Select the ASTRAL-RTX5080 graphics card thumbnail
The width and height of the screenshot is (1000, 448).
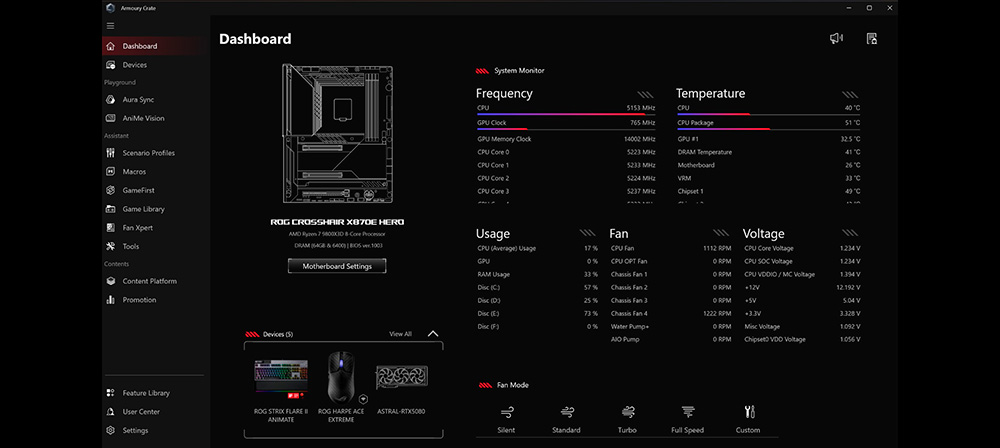click(x=401, y=379)
